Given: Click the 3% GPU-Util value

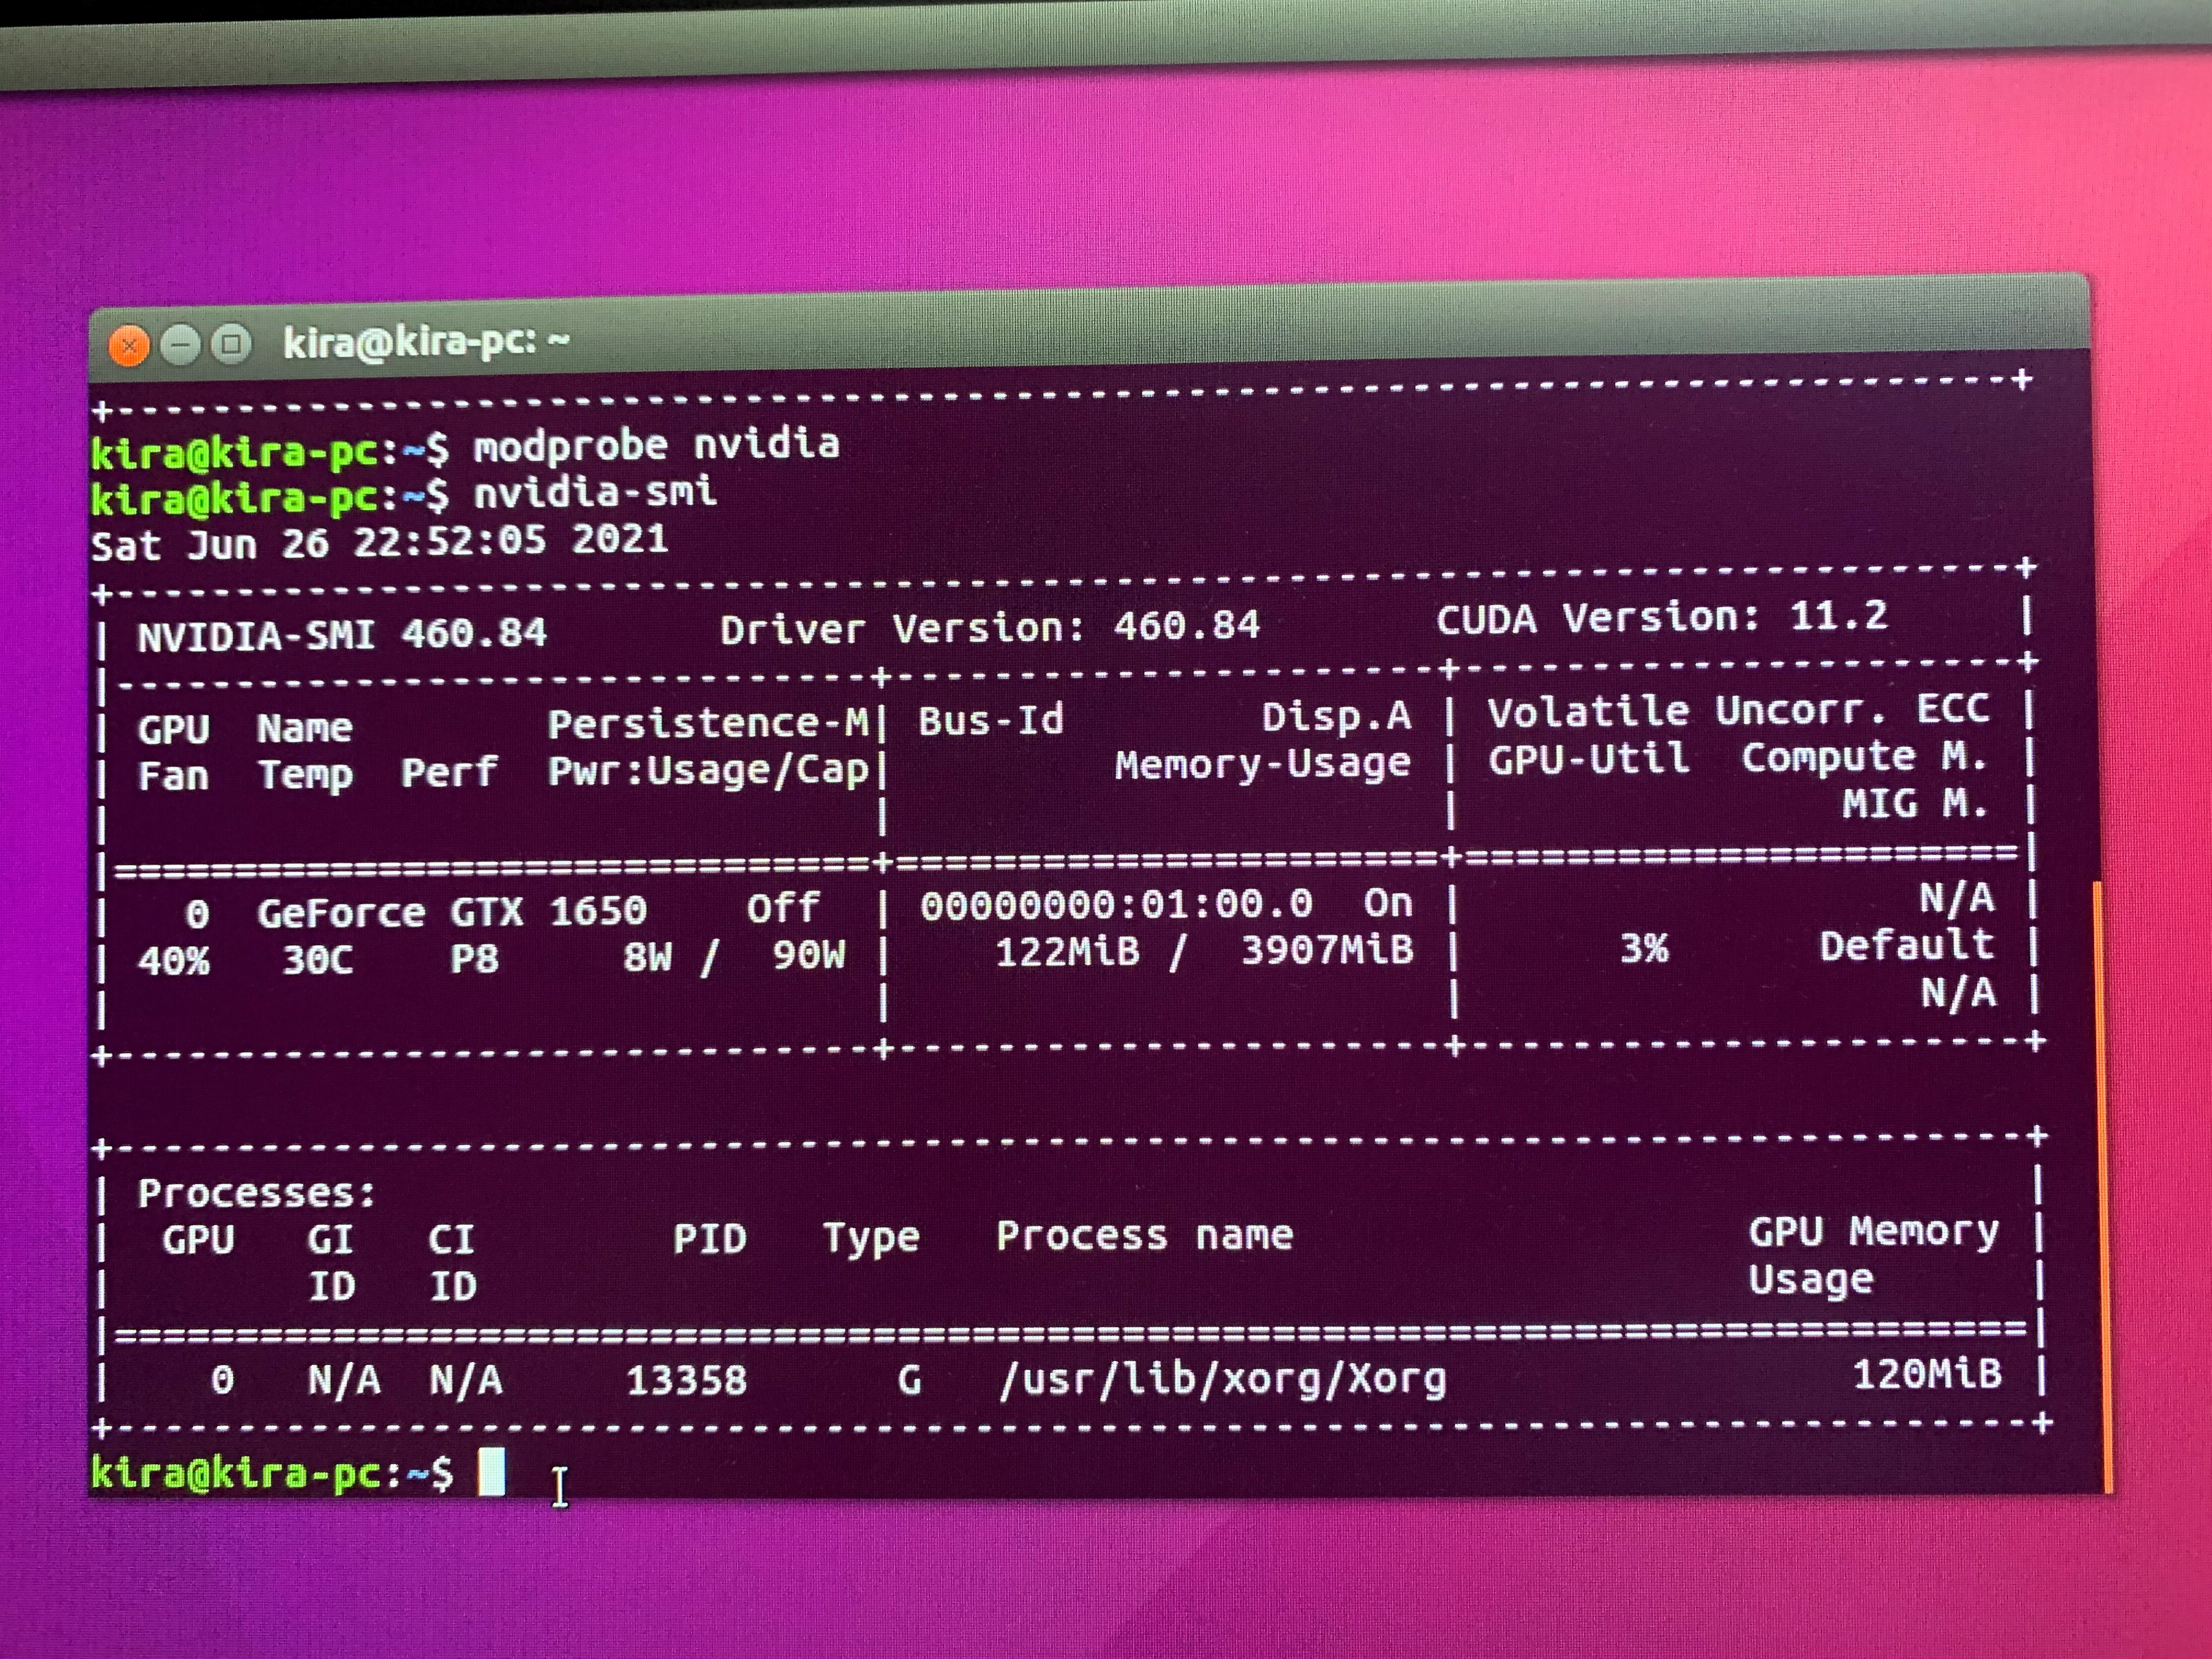Looking at the screenshot, I should [x=1643, y=948].
